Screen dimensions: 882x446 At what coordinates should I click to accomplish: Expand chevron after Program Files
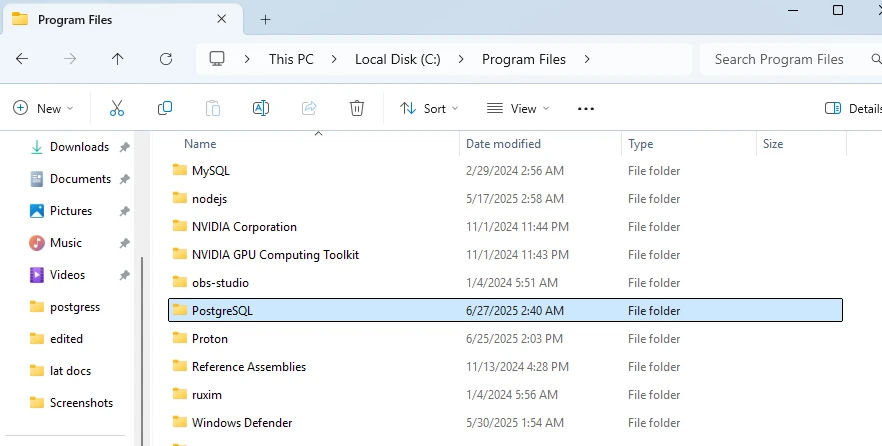point(587,59)
